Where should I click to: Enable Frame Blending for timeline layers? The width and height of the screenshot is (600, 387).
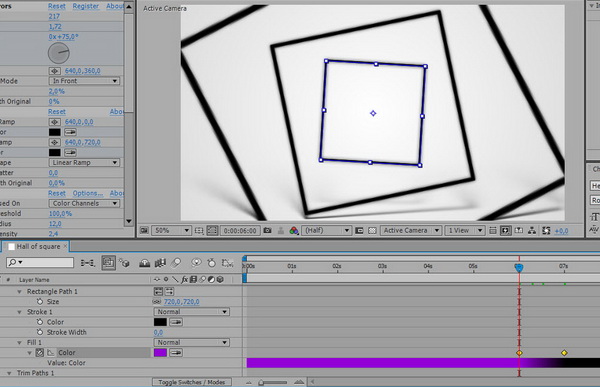coord(160,263)
